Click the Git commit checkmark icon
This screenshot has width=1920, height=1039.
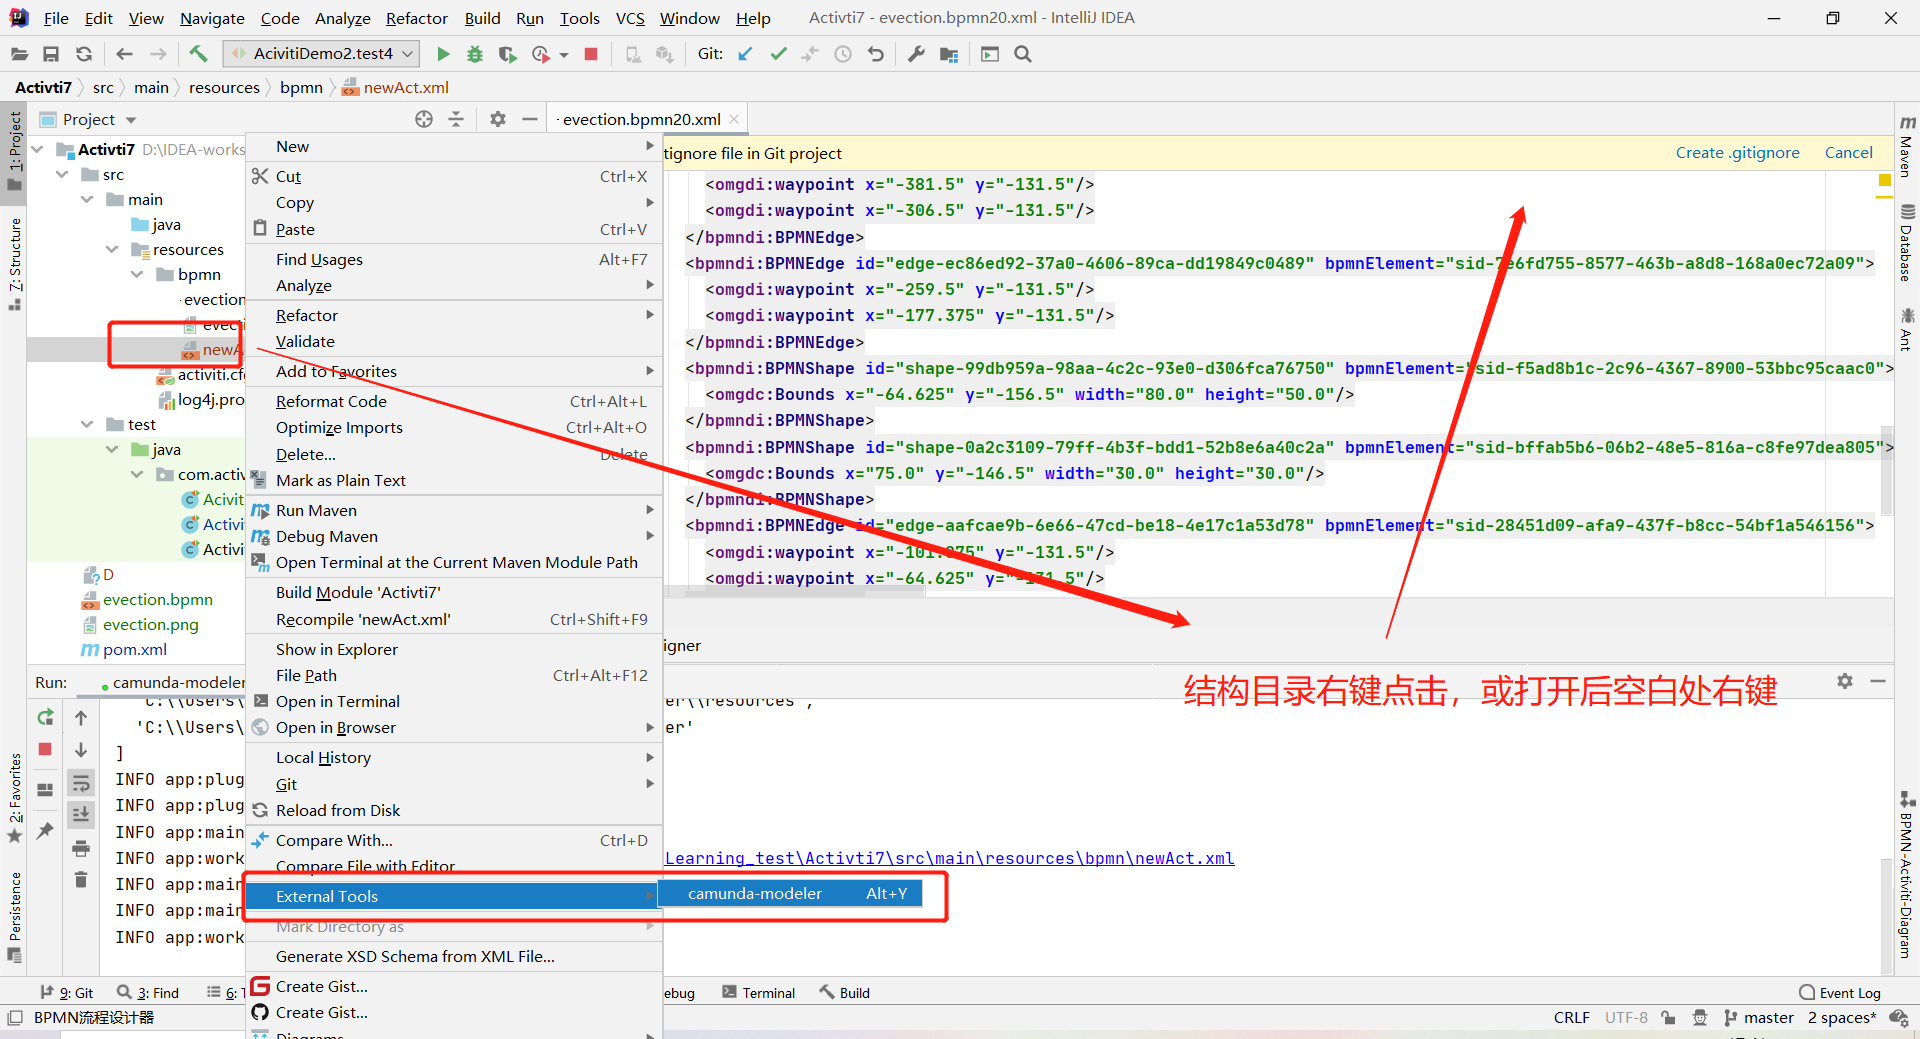click(x=778, y=54)
